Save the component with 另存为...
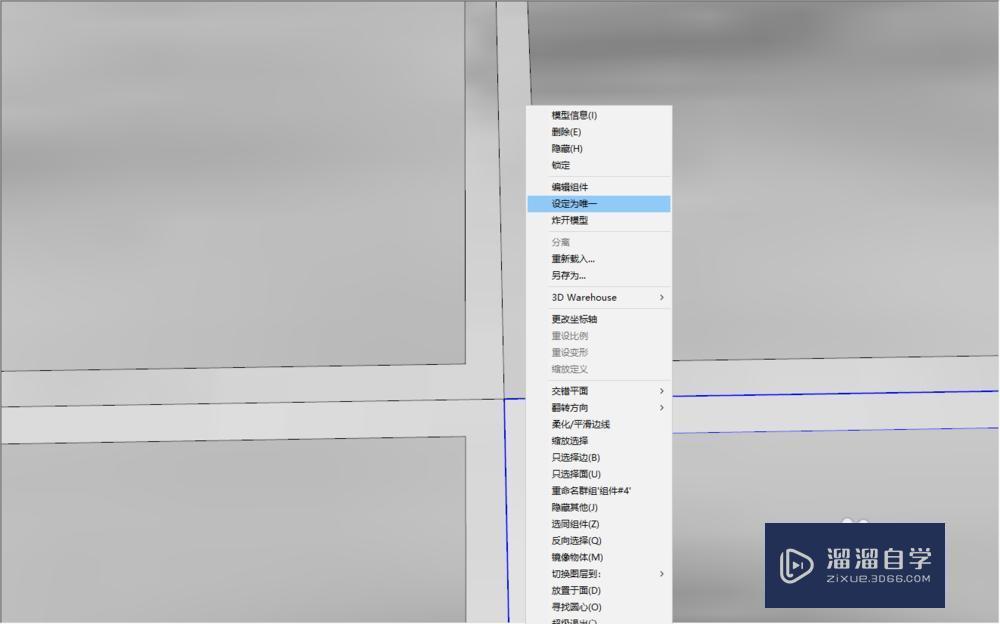Image resolution: width=1000 pixels, height=624 pixels. tap(563, 274)
